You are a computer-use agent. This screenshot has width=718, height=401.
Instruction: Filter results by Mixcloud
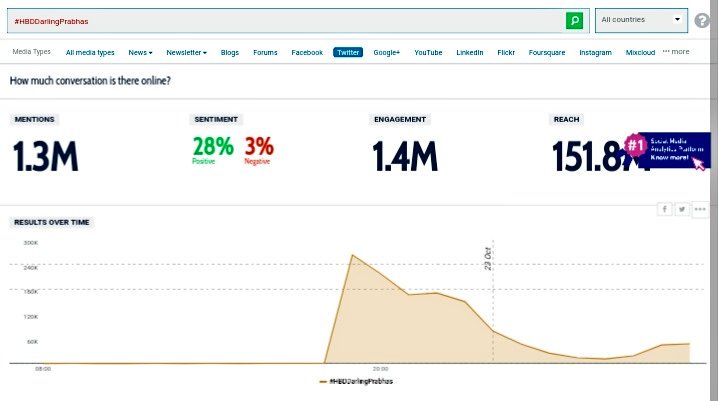(x=640, y=53)
